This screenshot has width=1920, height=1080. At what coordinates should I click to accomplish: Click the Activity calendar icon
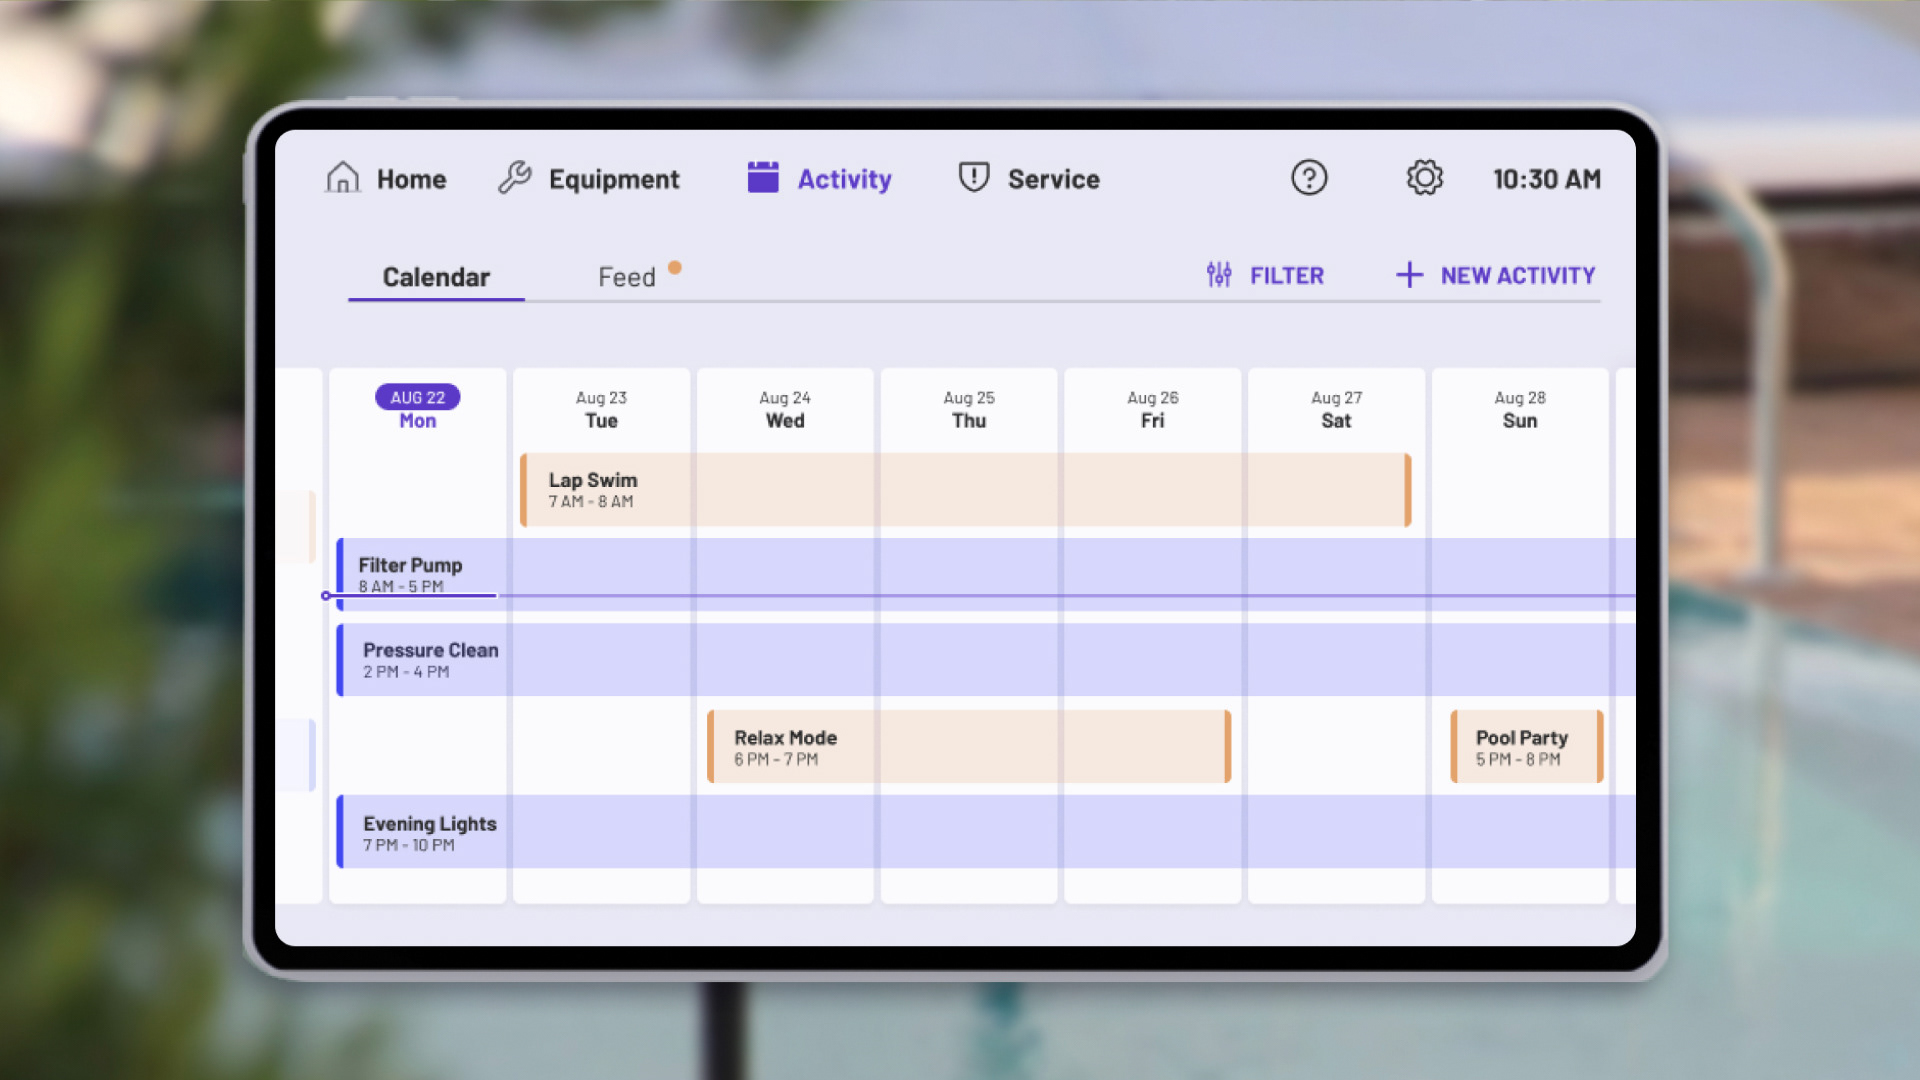coord(763,178)
